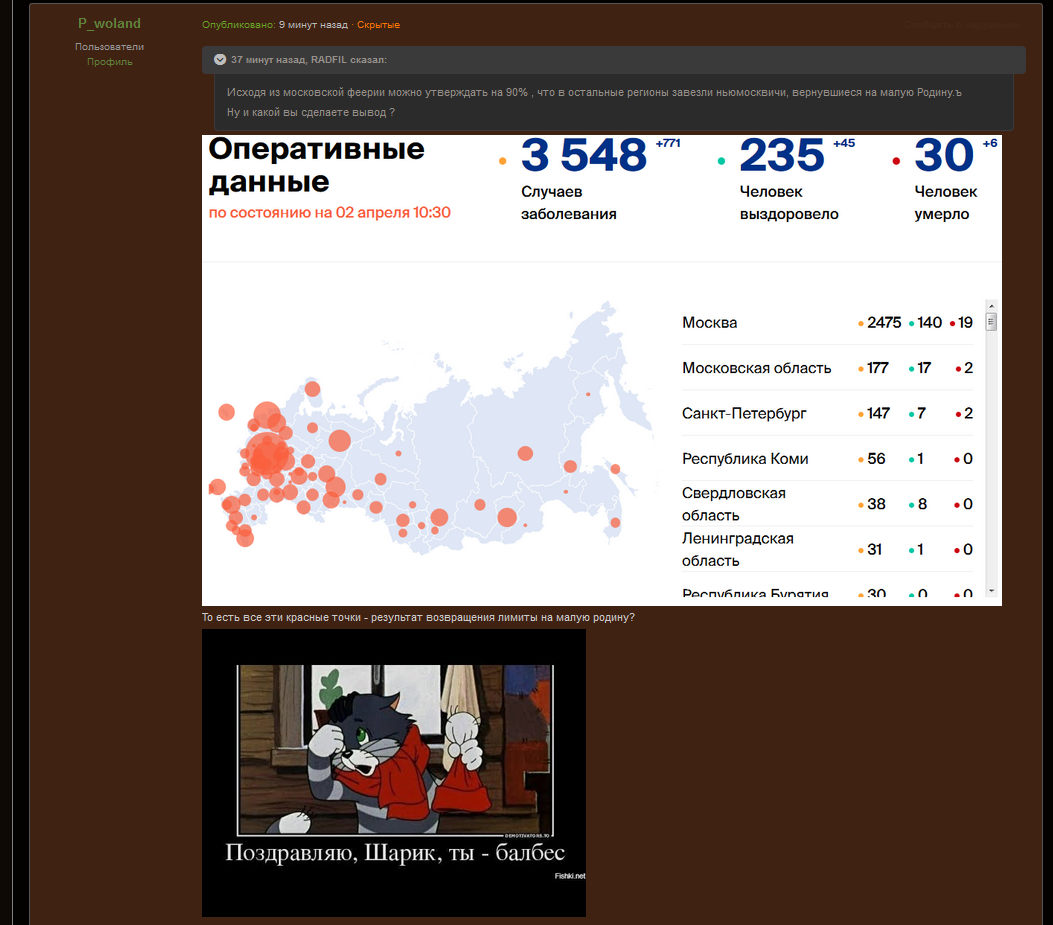The image size is (1053, 925).
Task: Click the 3 548 cases total number
Action: [x=584, y=155]
